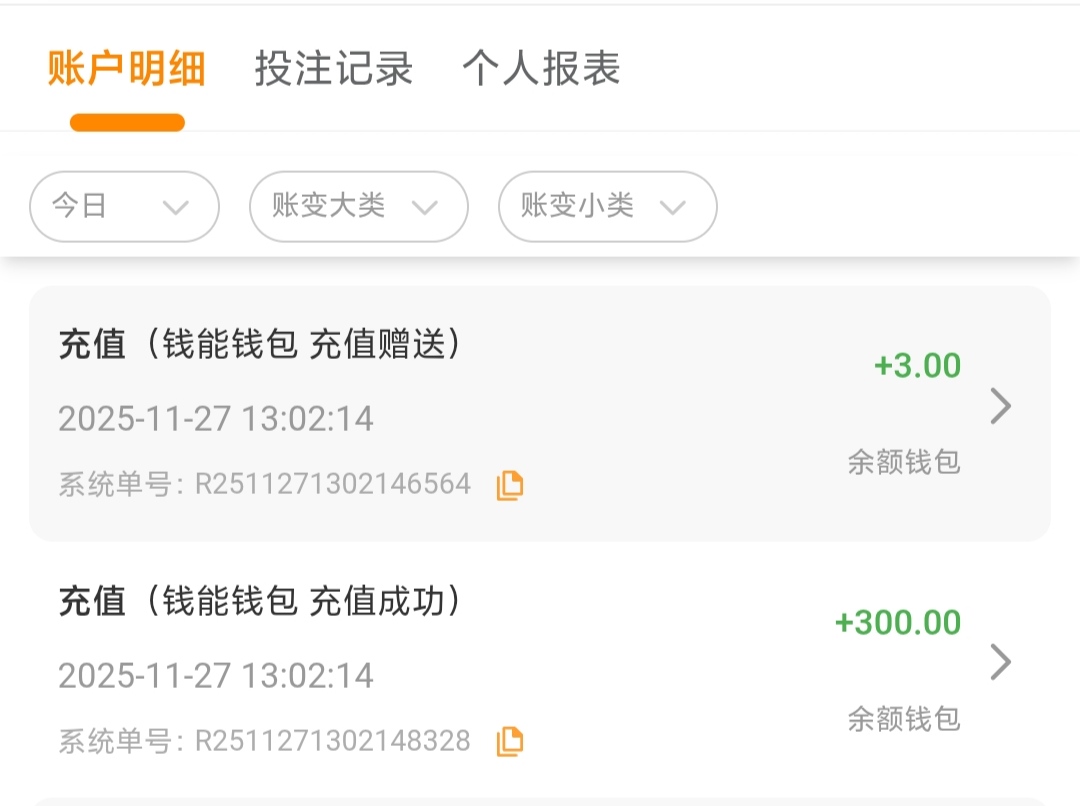This screenshot has width=1080, height=806.
Task: Expand the 账变小类 filter dropdown
Action: coord(607,207)
